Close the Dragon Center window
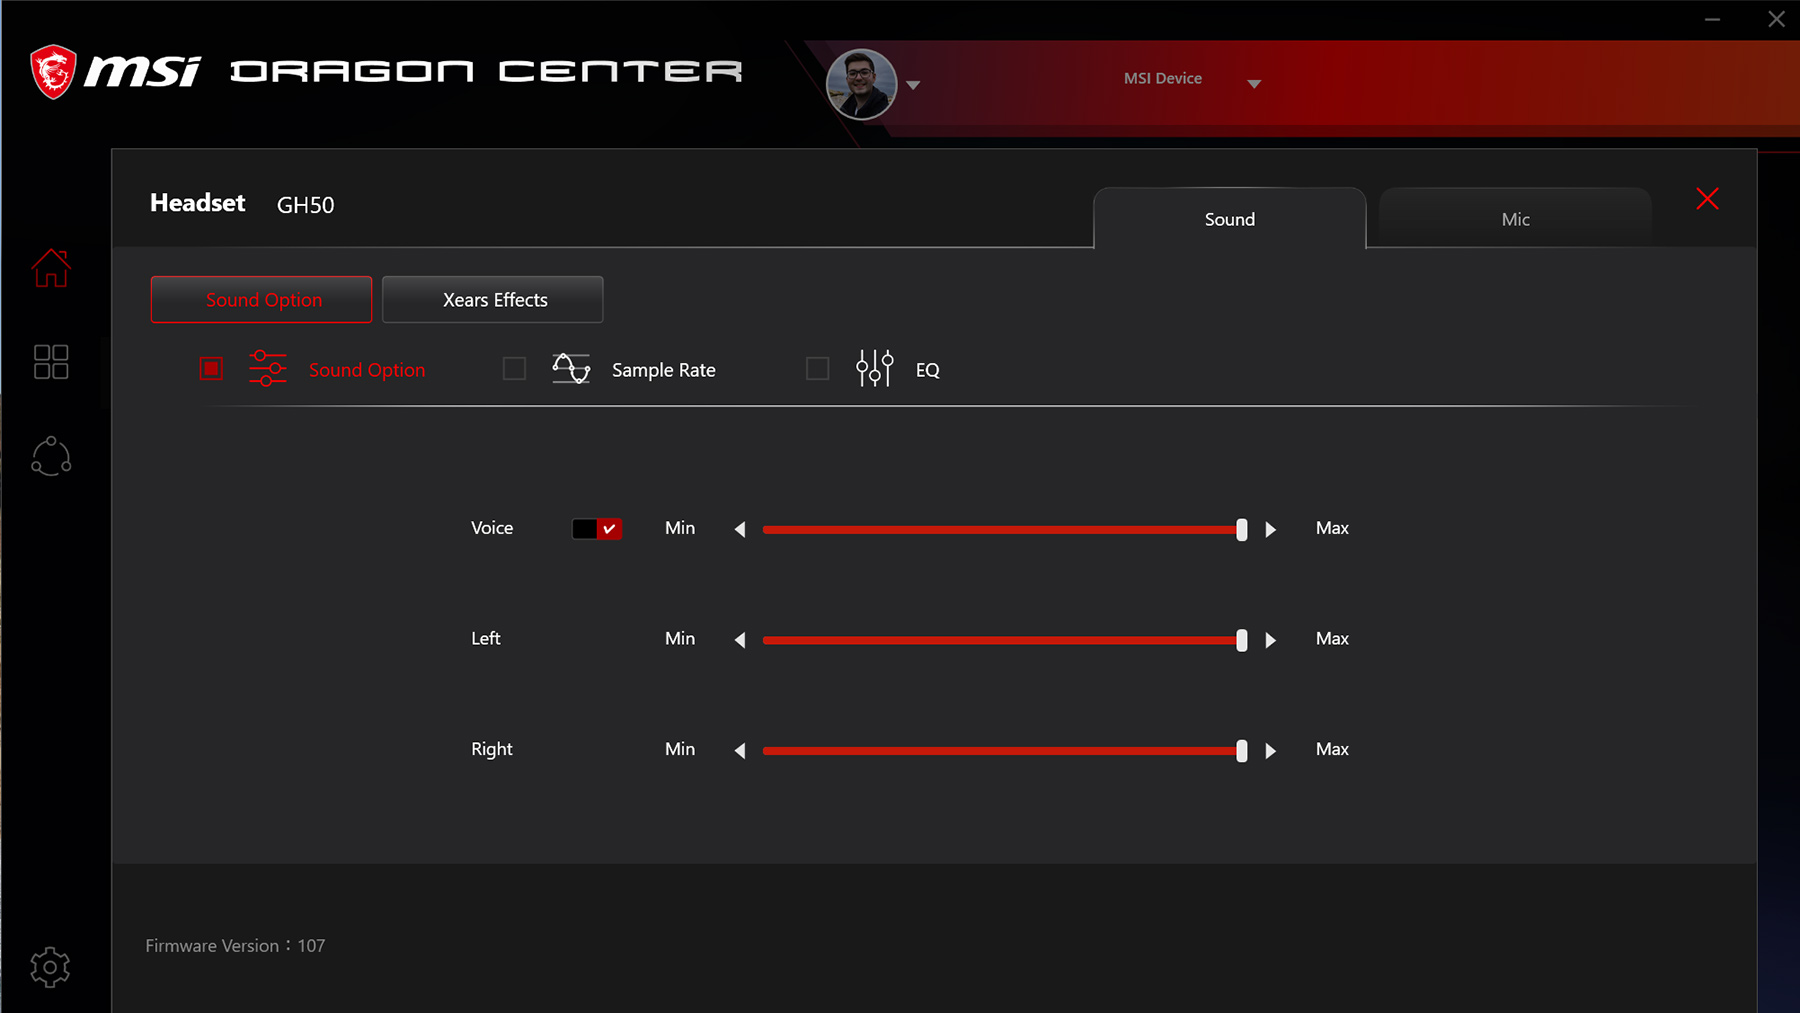1800x1013 pixels. click(1776, 19)
